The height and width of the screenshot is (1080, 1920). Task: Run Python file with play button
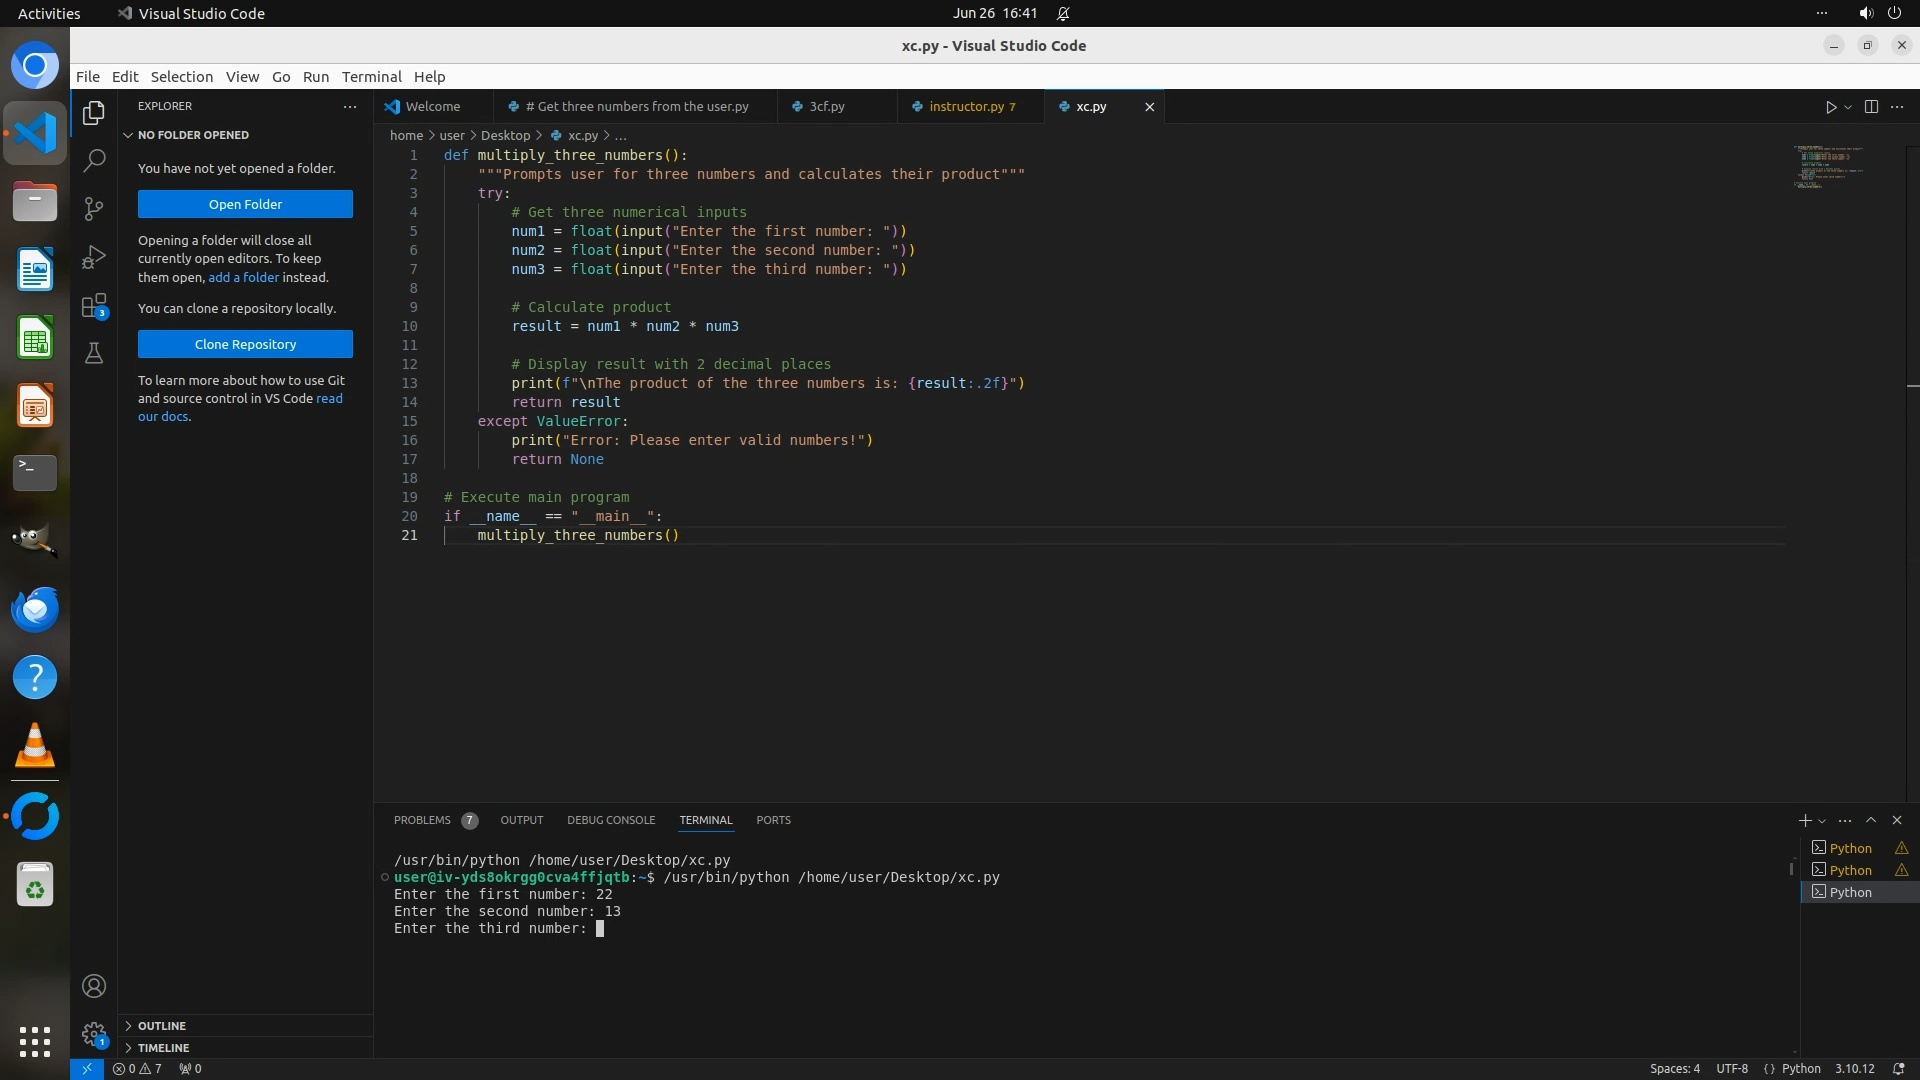point(1830,107)
